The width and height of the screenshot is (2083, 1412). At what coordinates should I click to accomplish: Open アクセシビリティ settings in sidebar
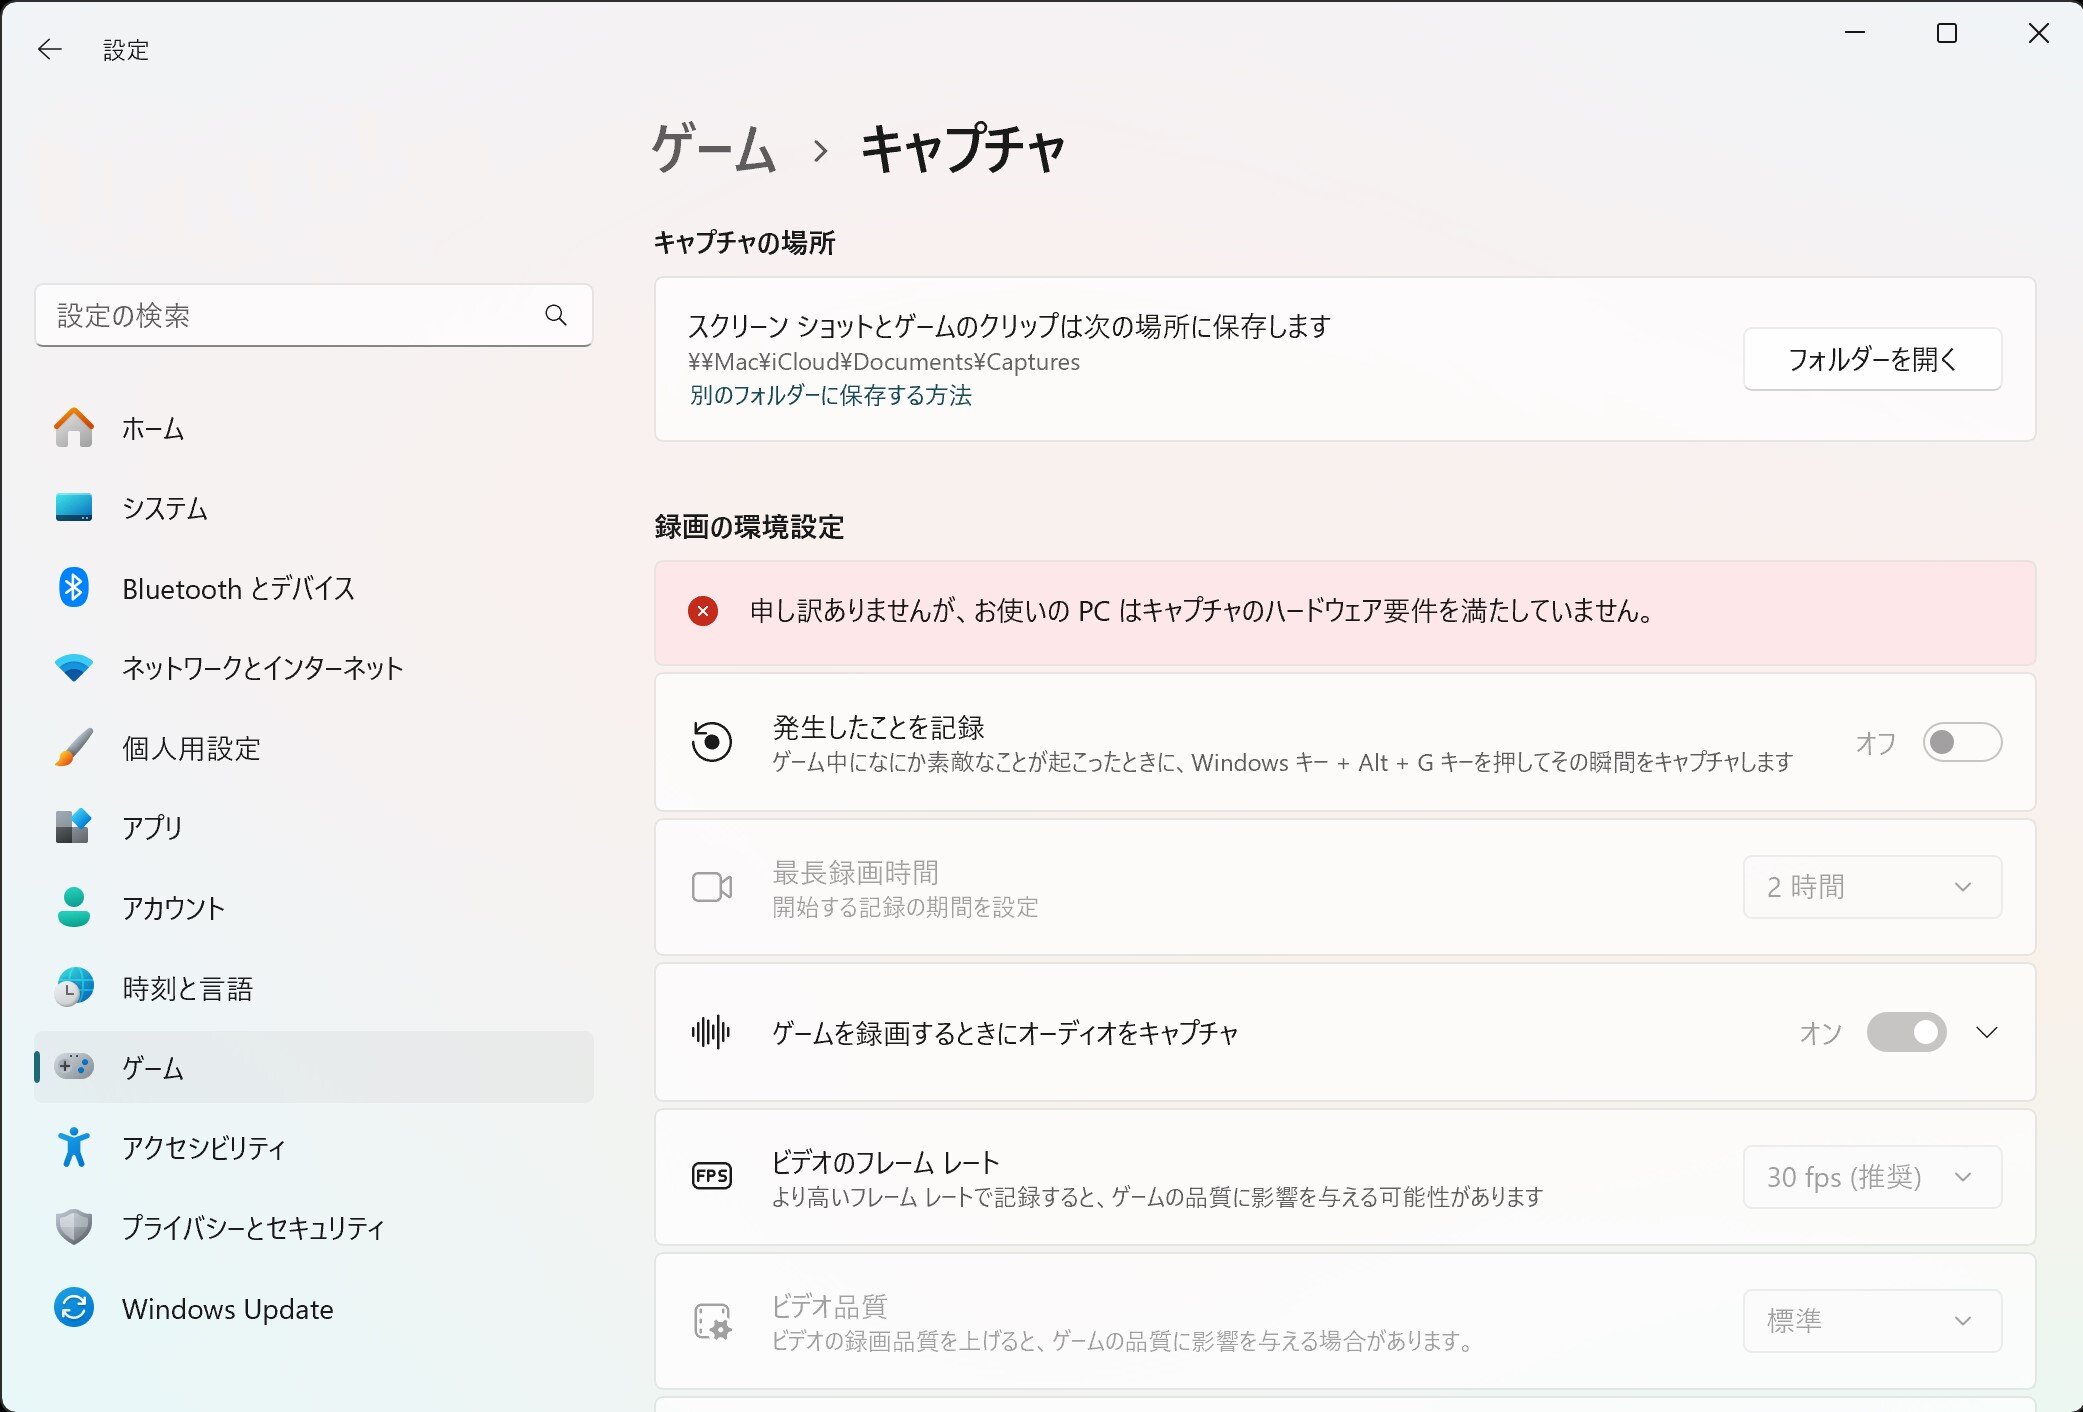click(314, 1147)
